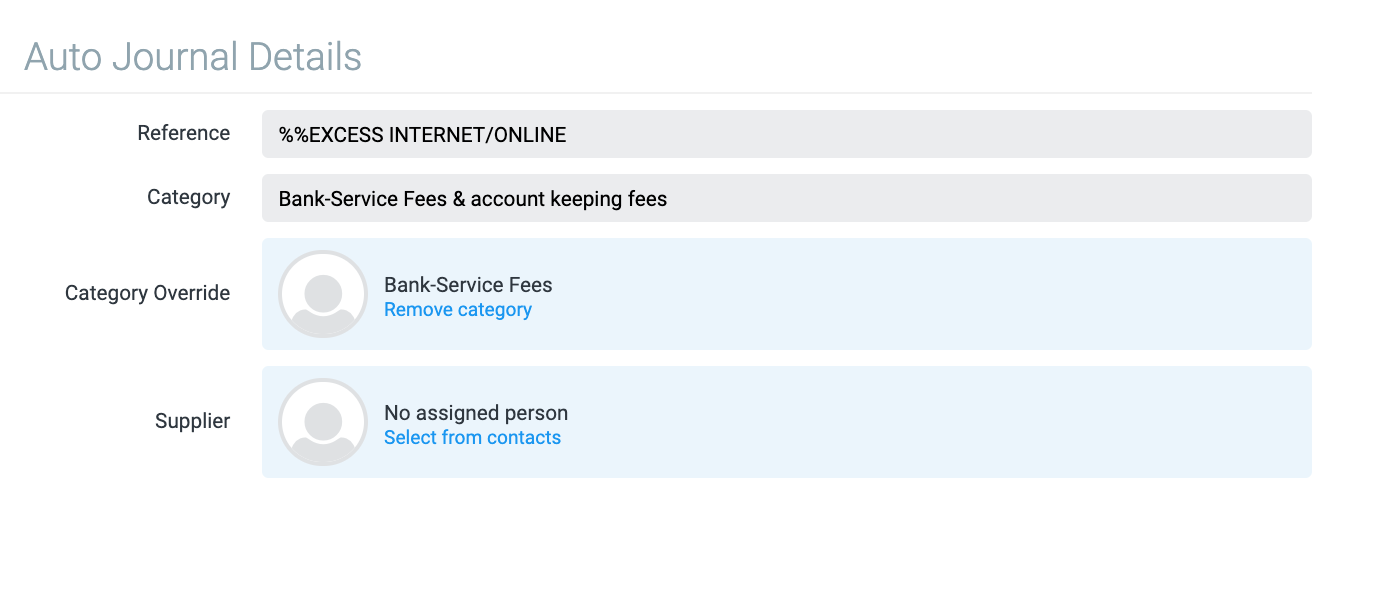Focus the Reference input field
1386x600 pixels.
click(786, 134)
